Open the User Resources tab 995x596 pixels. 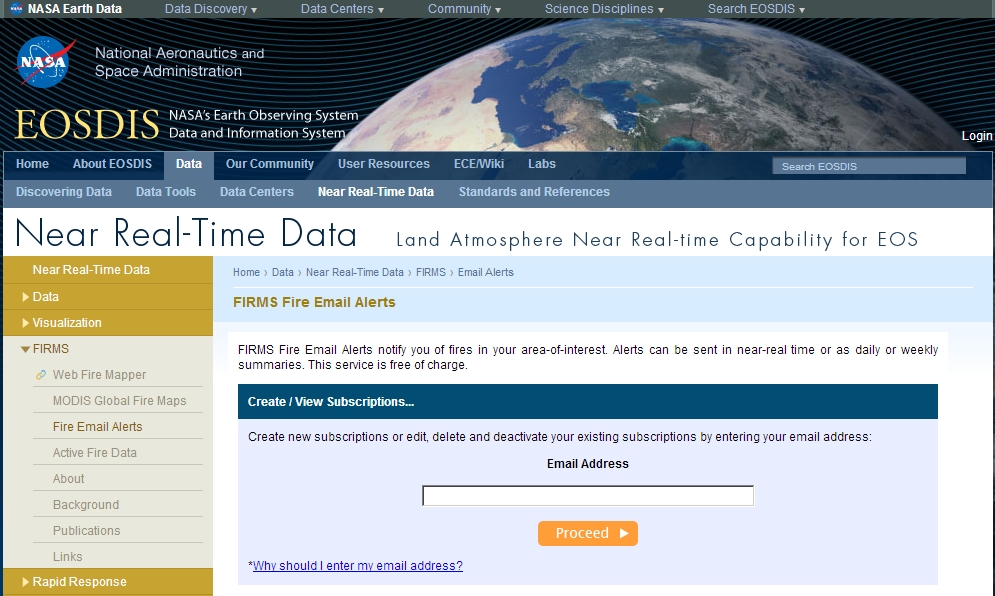click(x=383, y=164)
